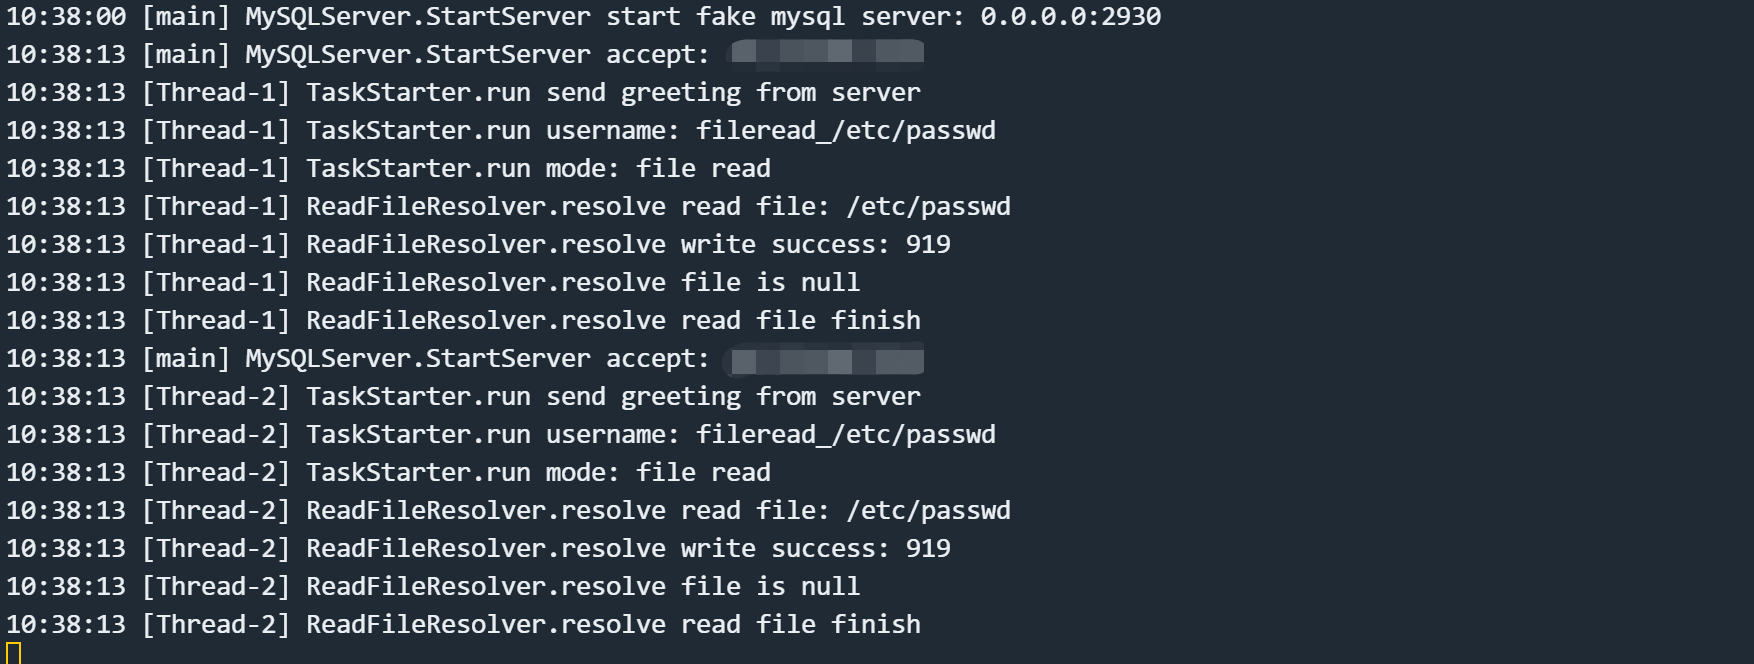
Task: Click the 10:38:00 timestamp on first line
Action: pyautogui.click(x=66, y=17)
